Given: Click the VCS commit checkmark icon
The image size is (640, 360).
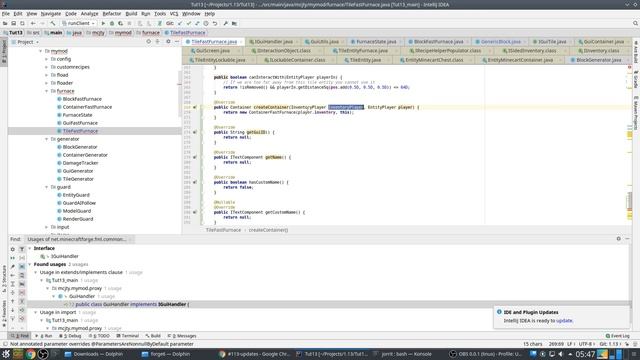Looking at the screenshot, I should [x=189, y=24].
